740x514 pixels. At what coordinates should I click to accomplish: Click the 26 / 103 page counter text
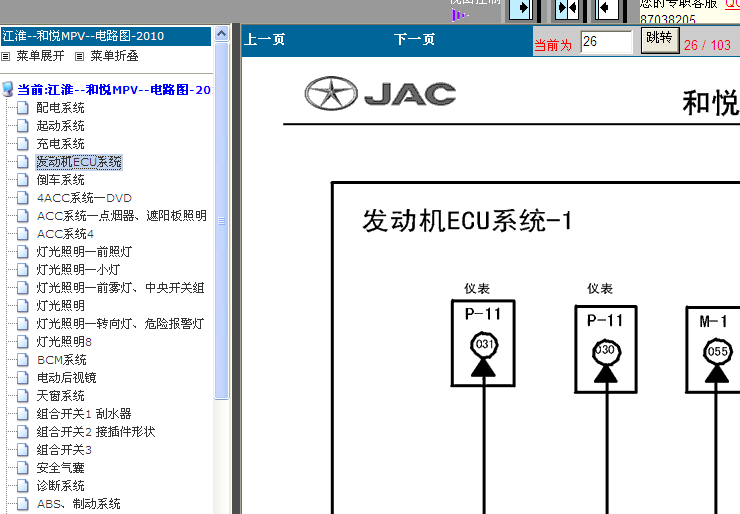coord(707,45)
